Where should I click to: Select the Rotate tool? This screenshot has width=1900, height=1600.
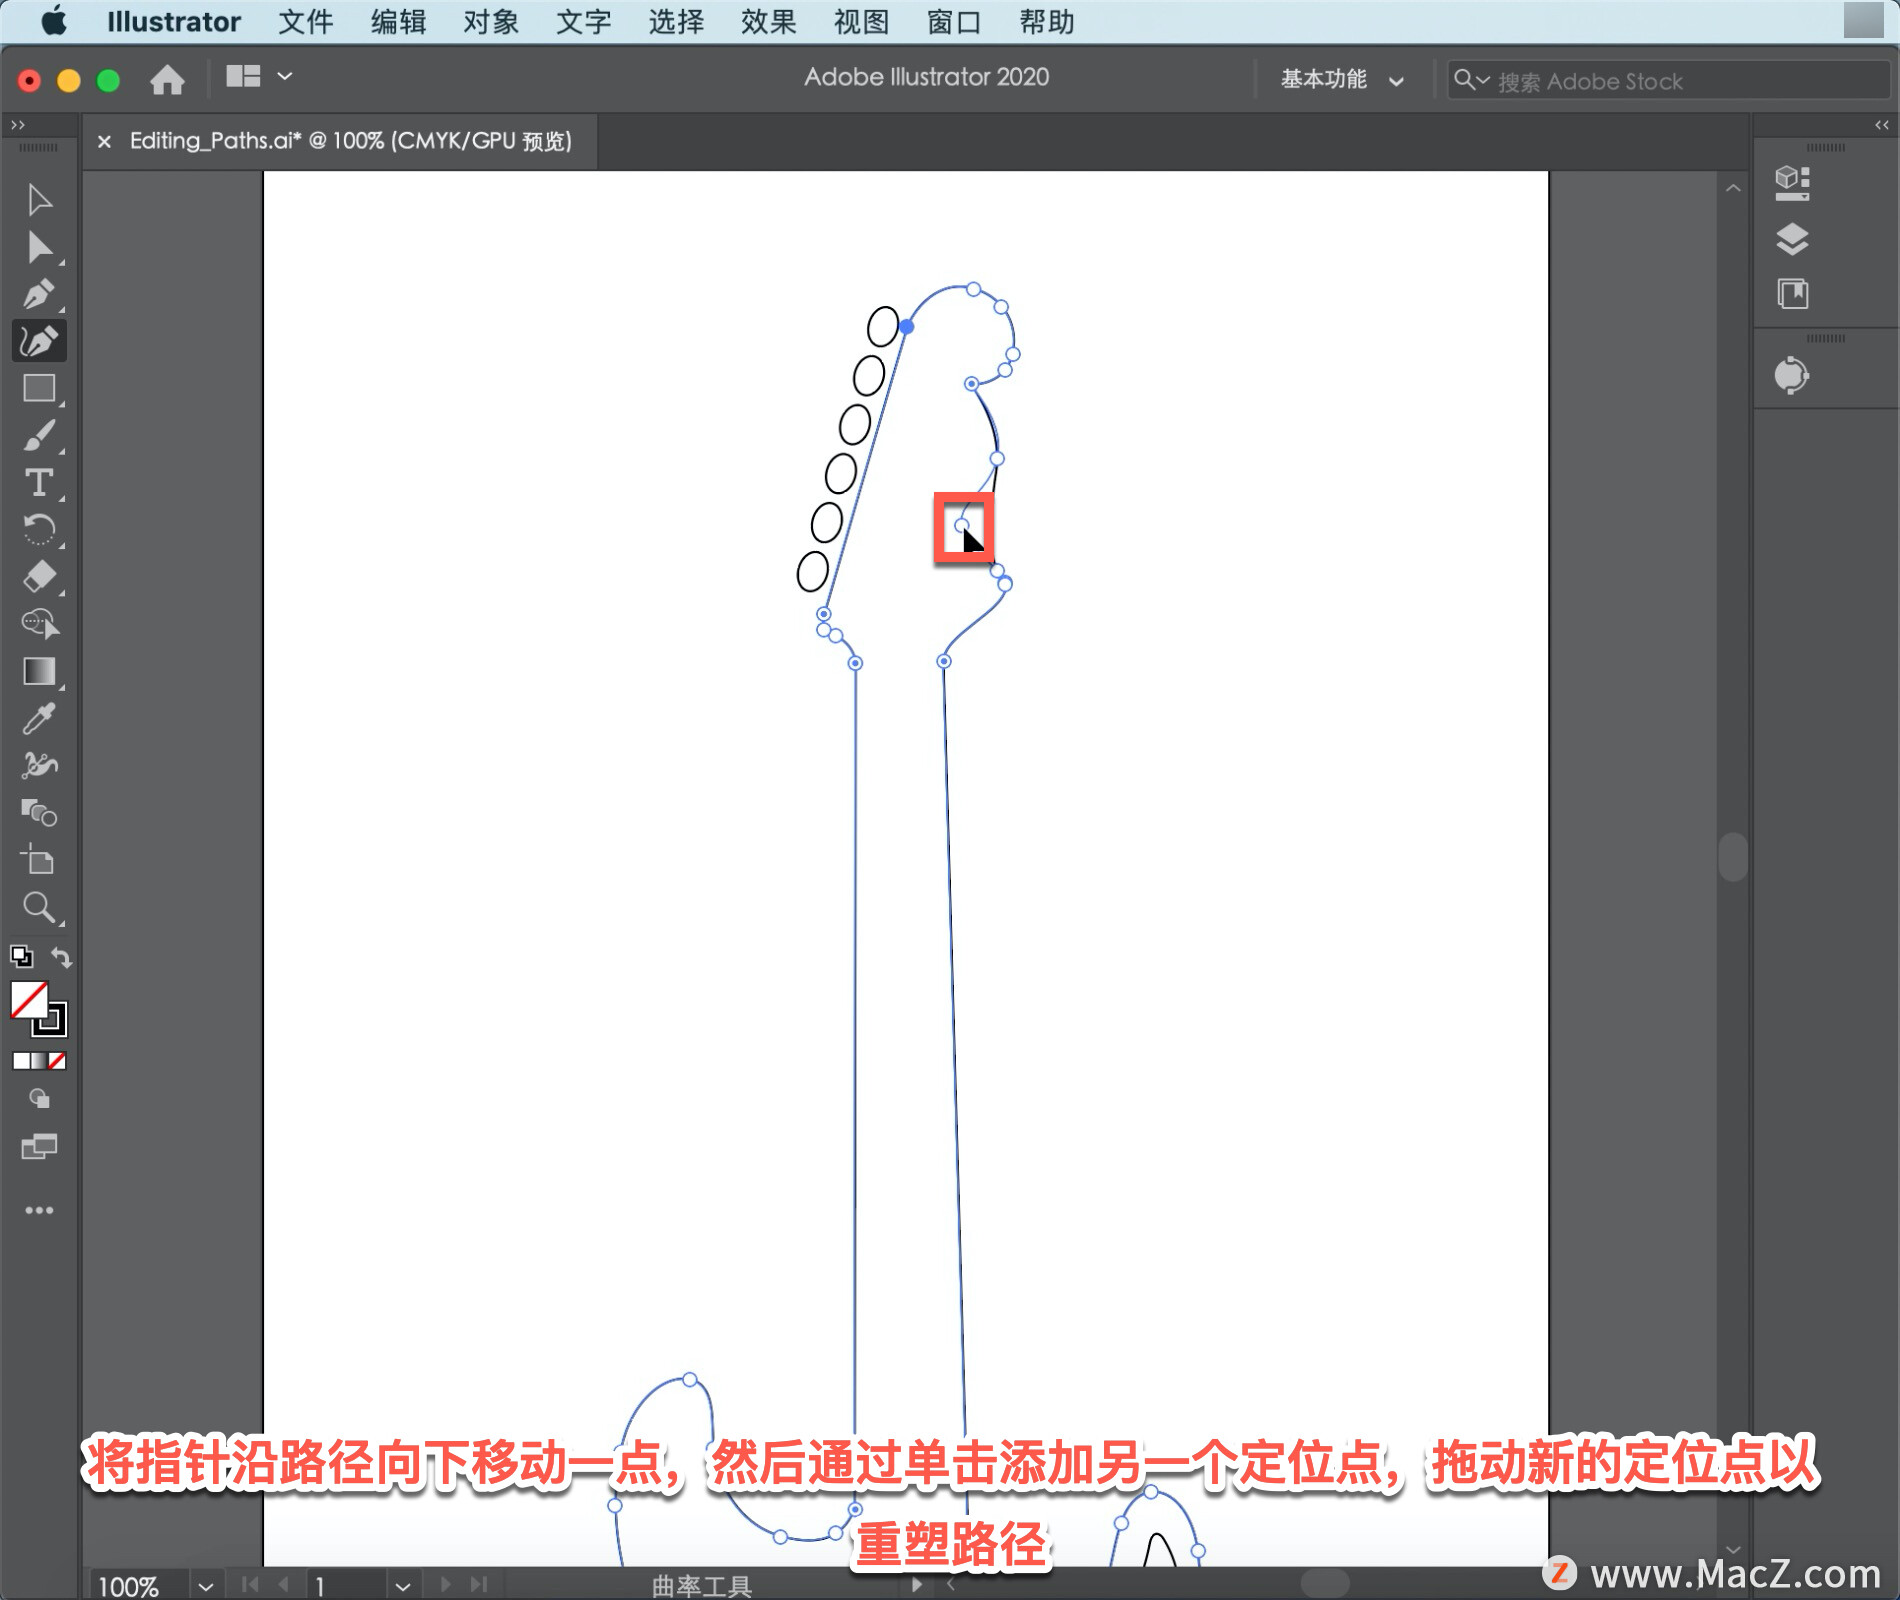coord(39,530)
